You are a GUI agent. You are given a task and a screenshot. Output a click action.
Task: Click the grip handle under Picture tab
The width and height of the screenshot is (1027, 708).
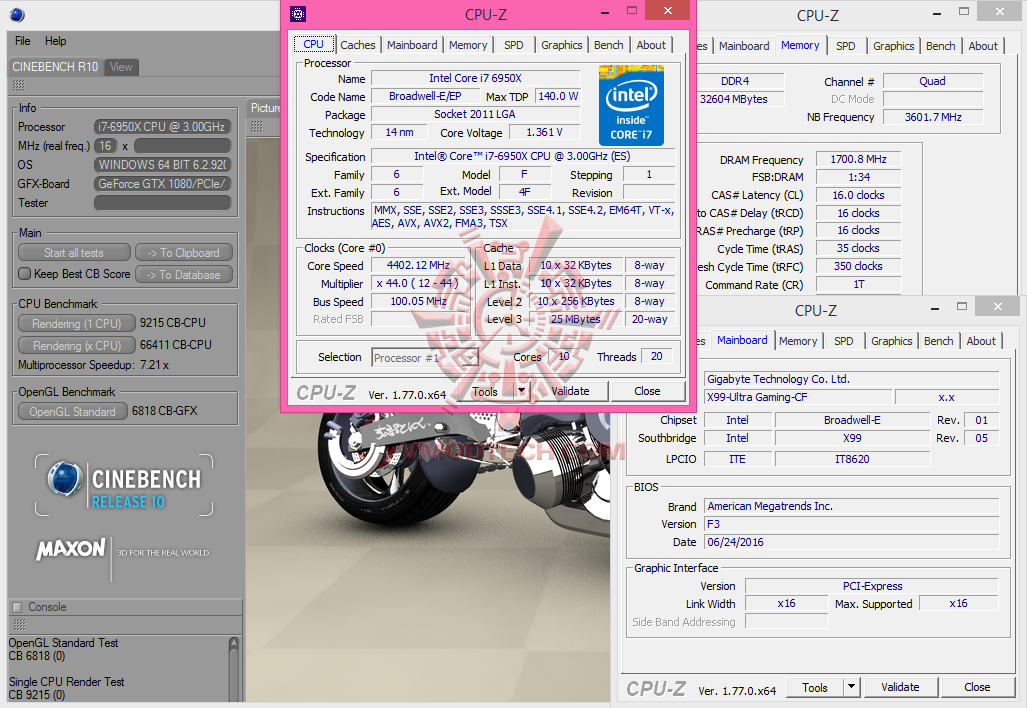point(257,126)
